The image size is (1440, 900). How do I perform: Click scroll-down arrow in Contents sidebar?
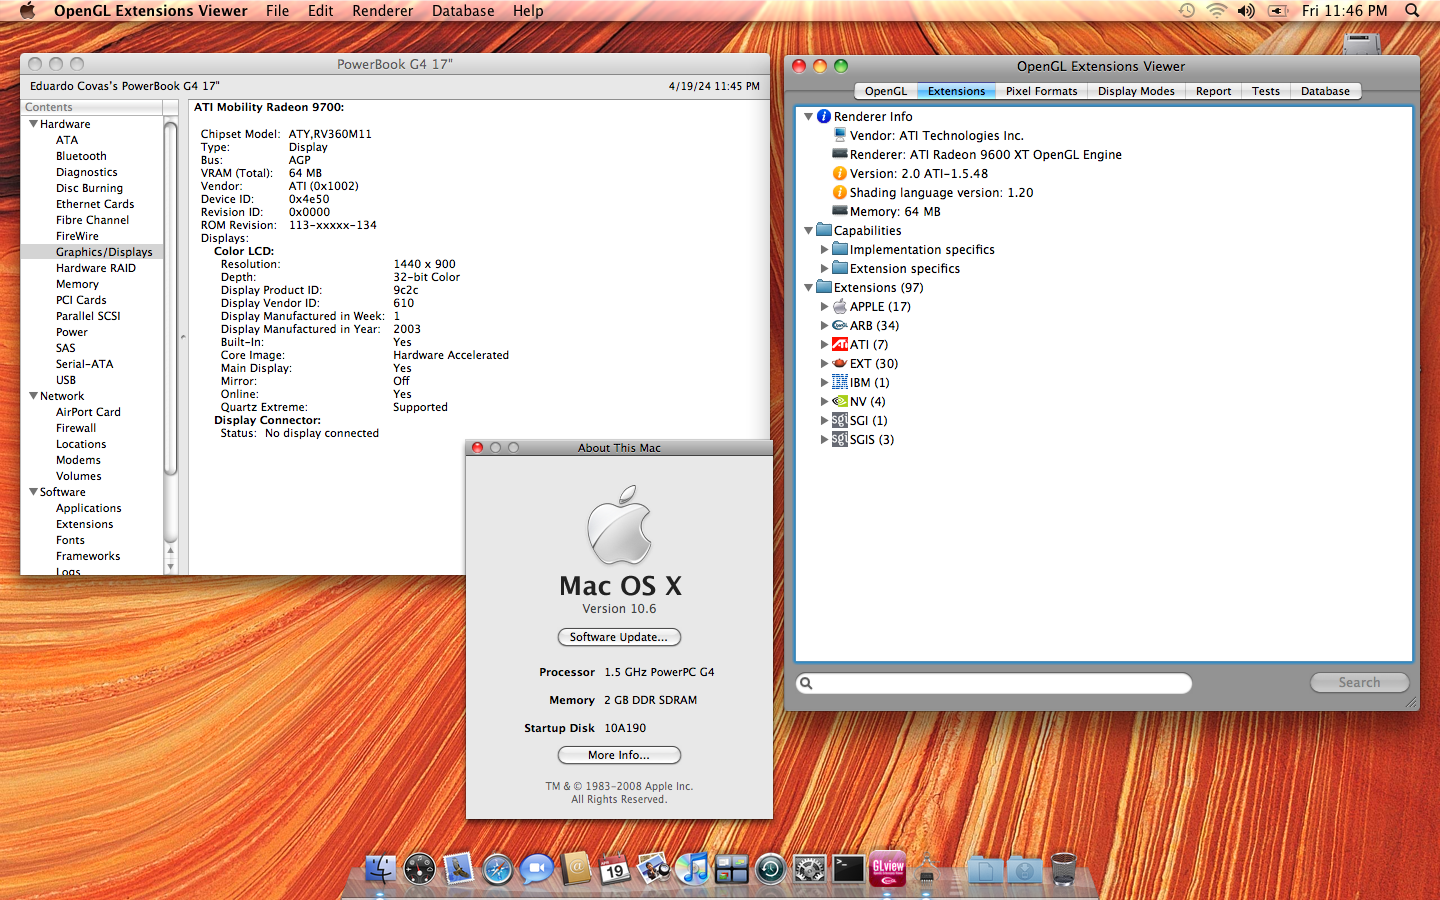170,567
